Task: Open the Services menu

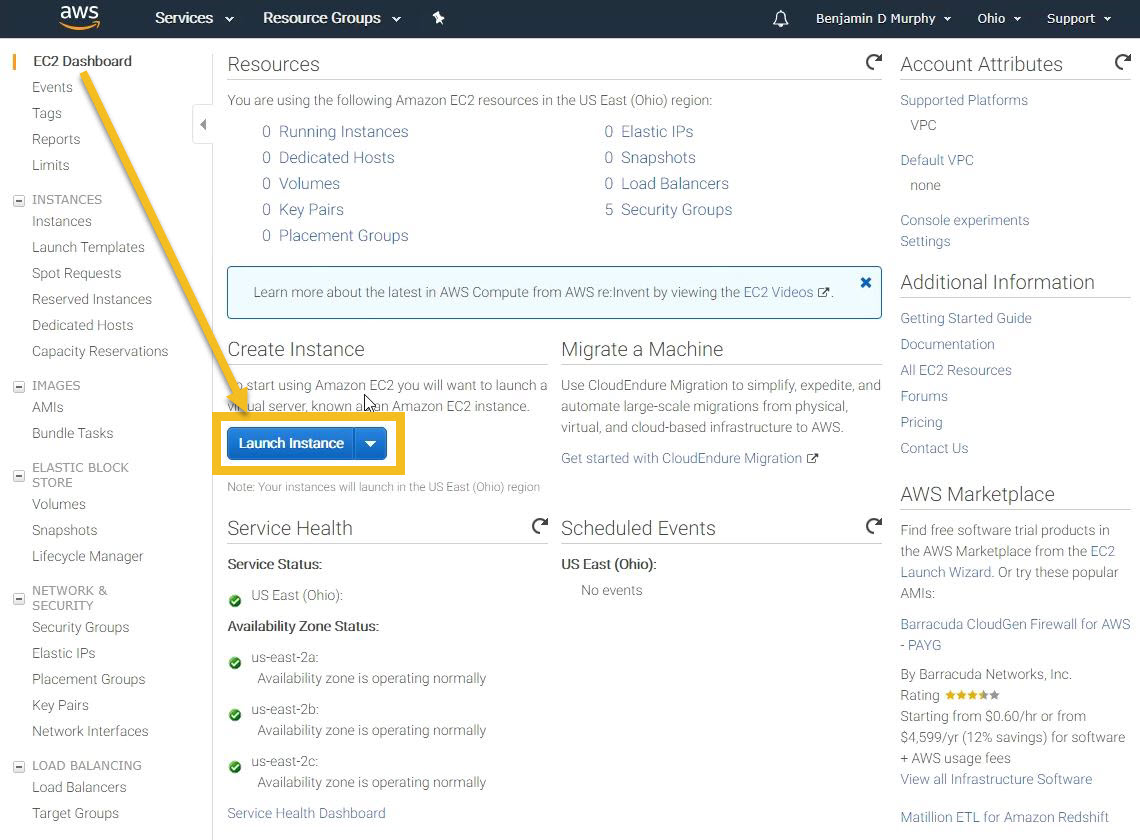Action: pos(194,18)
